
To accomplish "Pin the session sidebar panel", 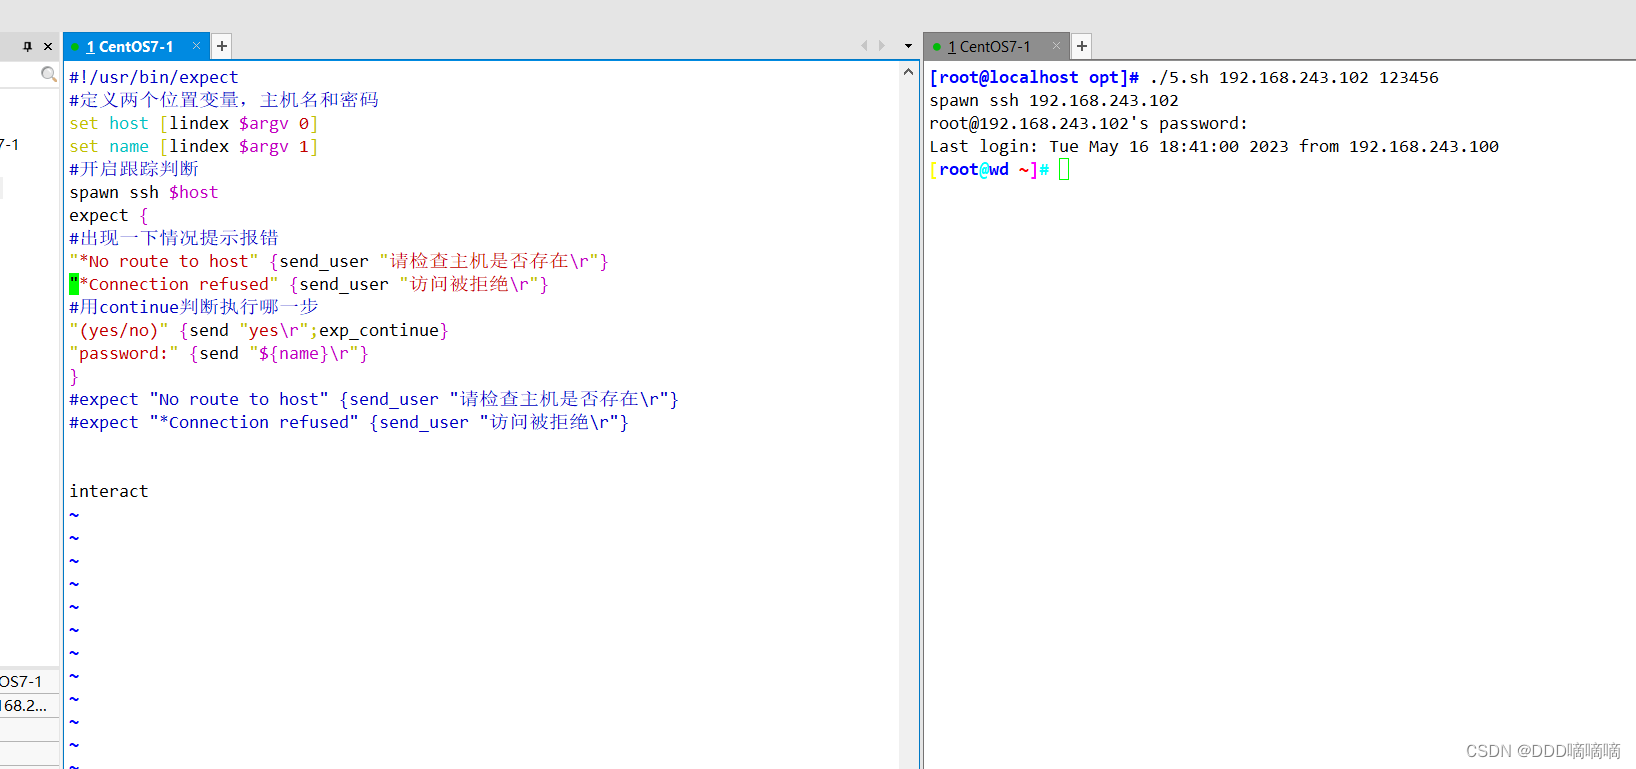I will tap(28, 46).
